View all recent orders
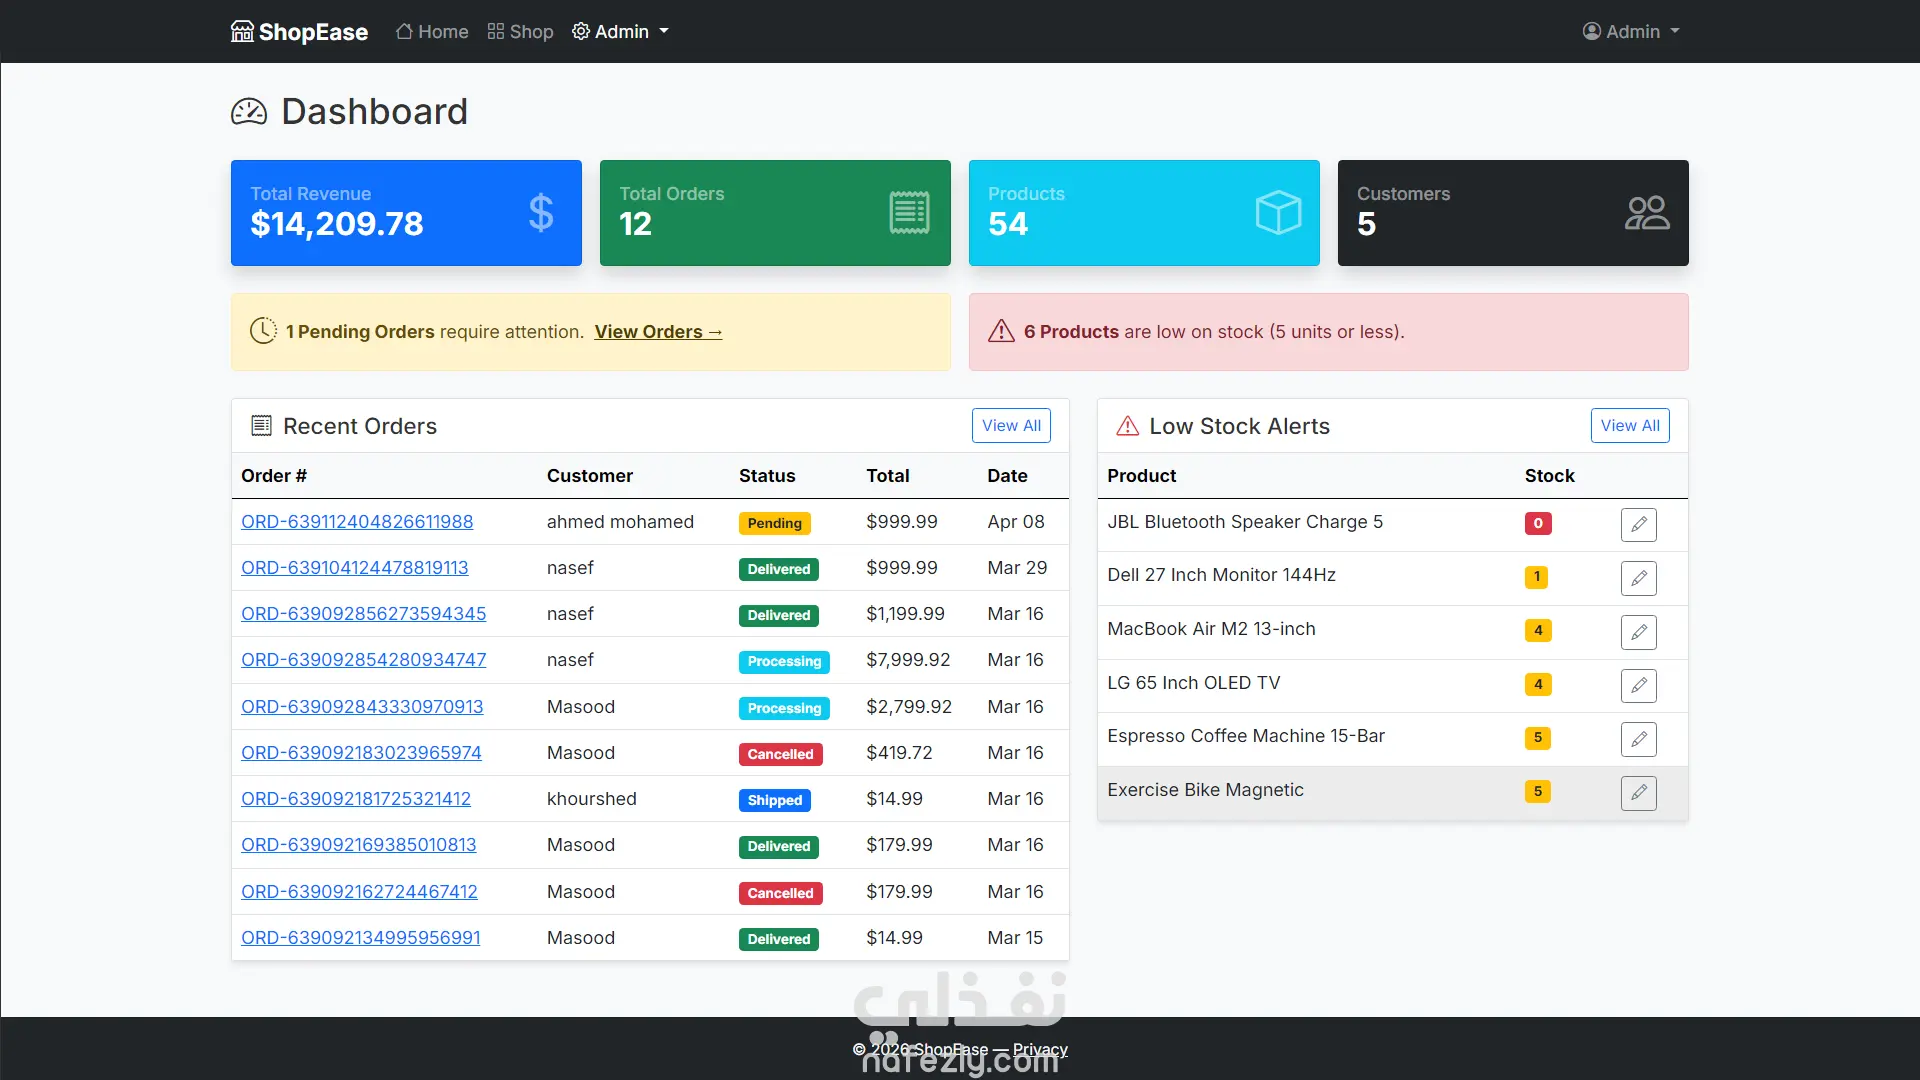1920x1080 pixels. pyautogui.click(x=1011, y=426)
